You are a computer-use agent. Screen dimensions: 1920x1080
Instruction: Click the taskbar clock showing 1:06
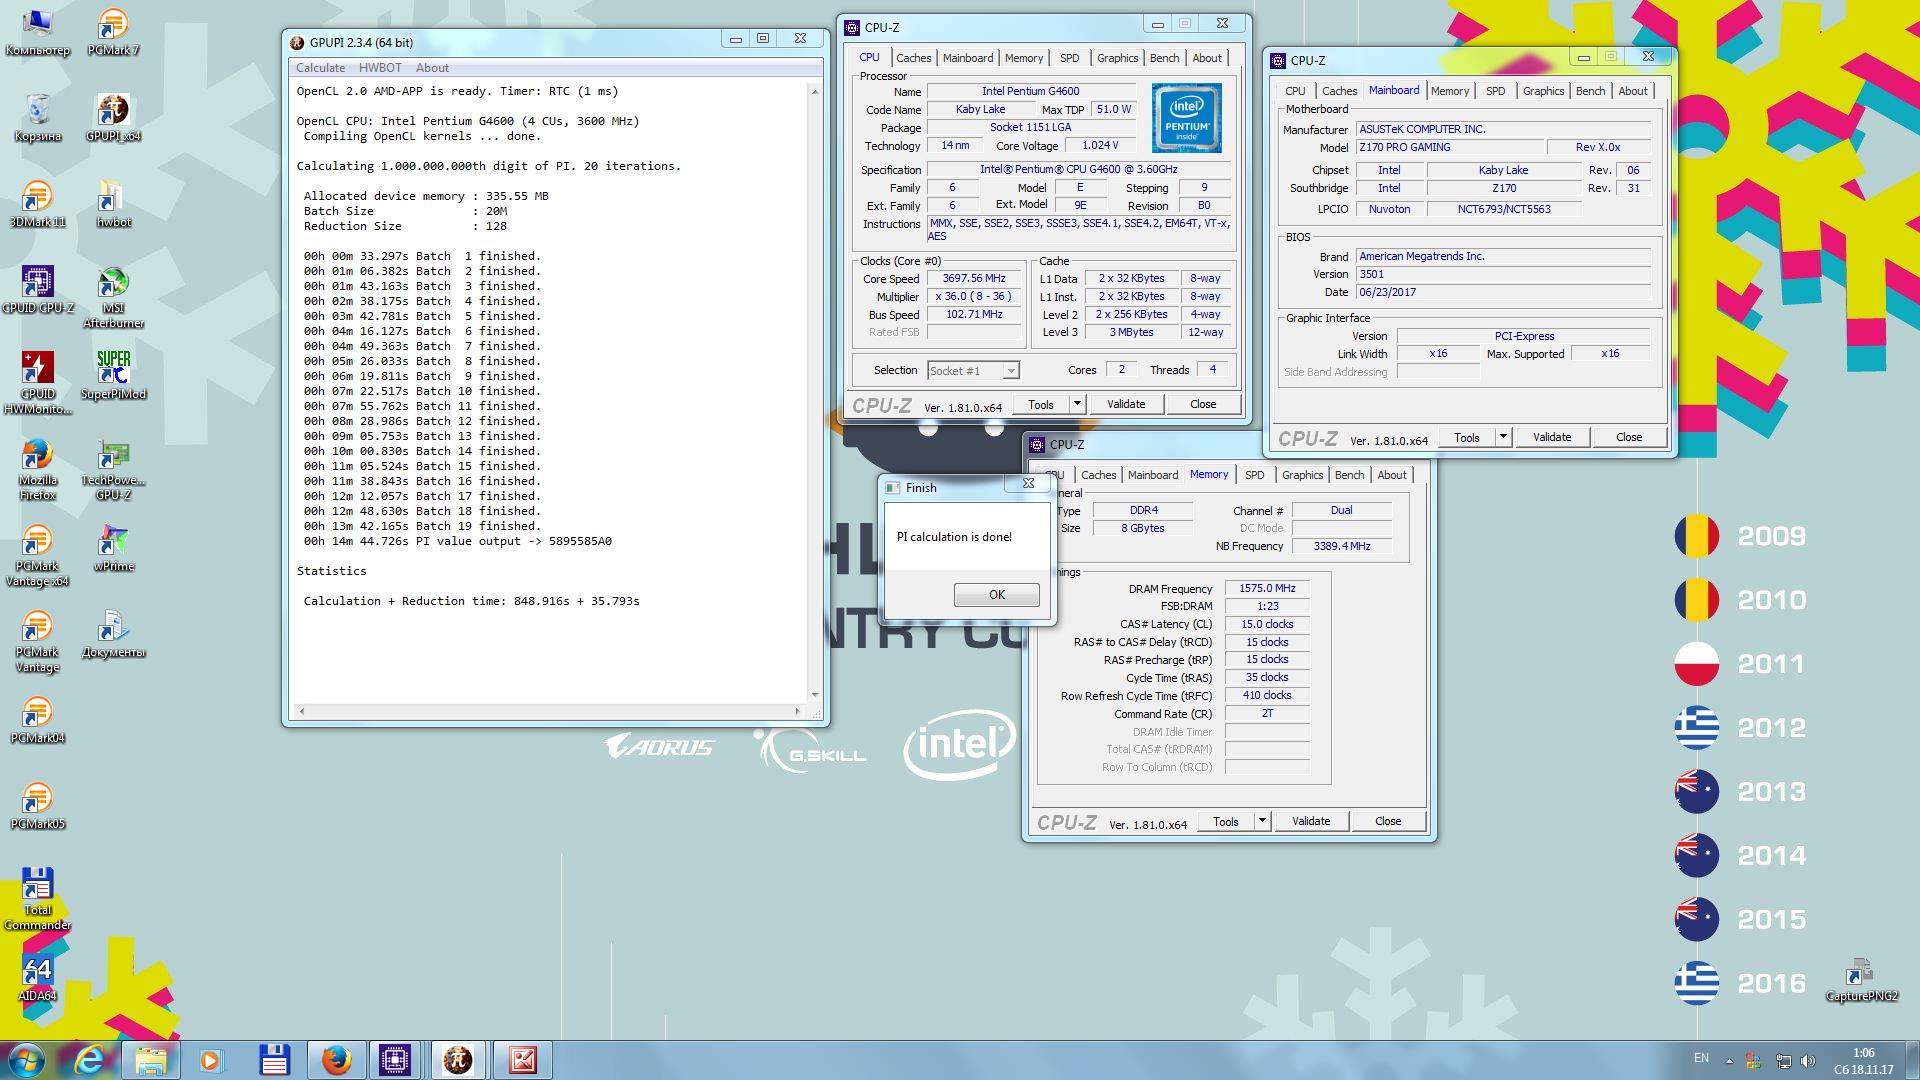tap(1863, 1061)
